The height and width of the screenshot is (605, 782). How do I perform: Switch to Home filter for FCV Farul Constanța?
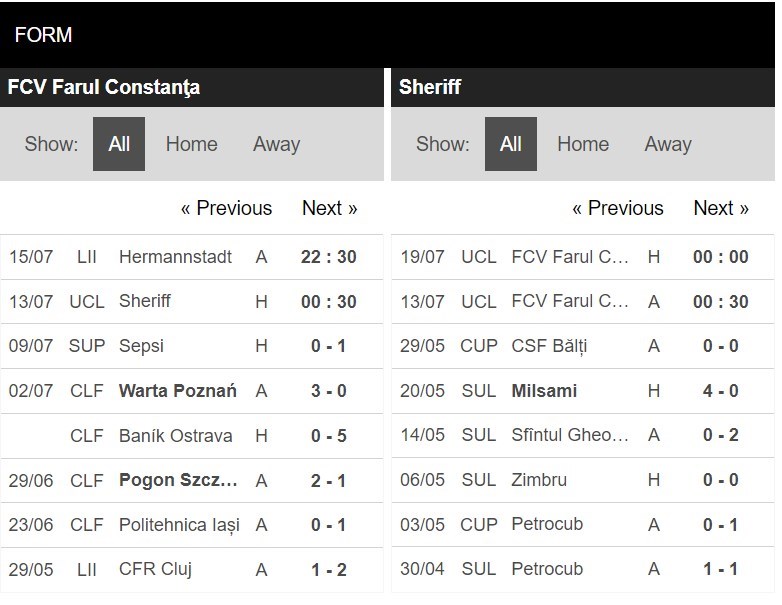coord(192,144)
